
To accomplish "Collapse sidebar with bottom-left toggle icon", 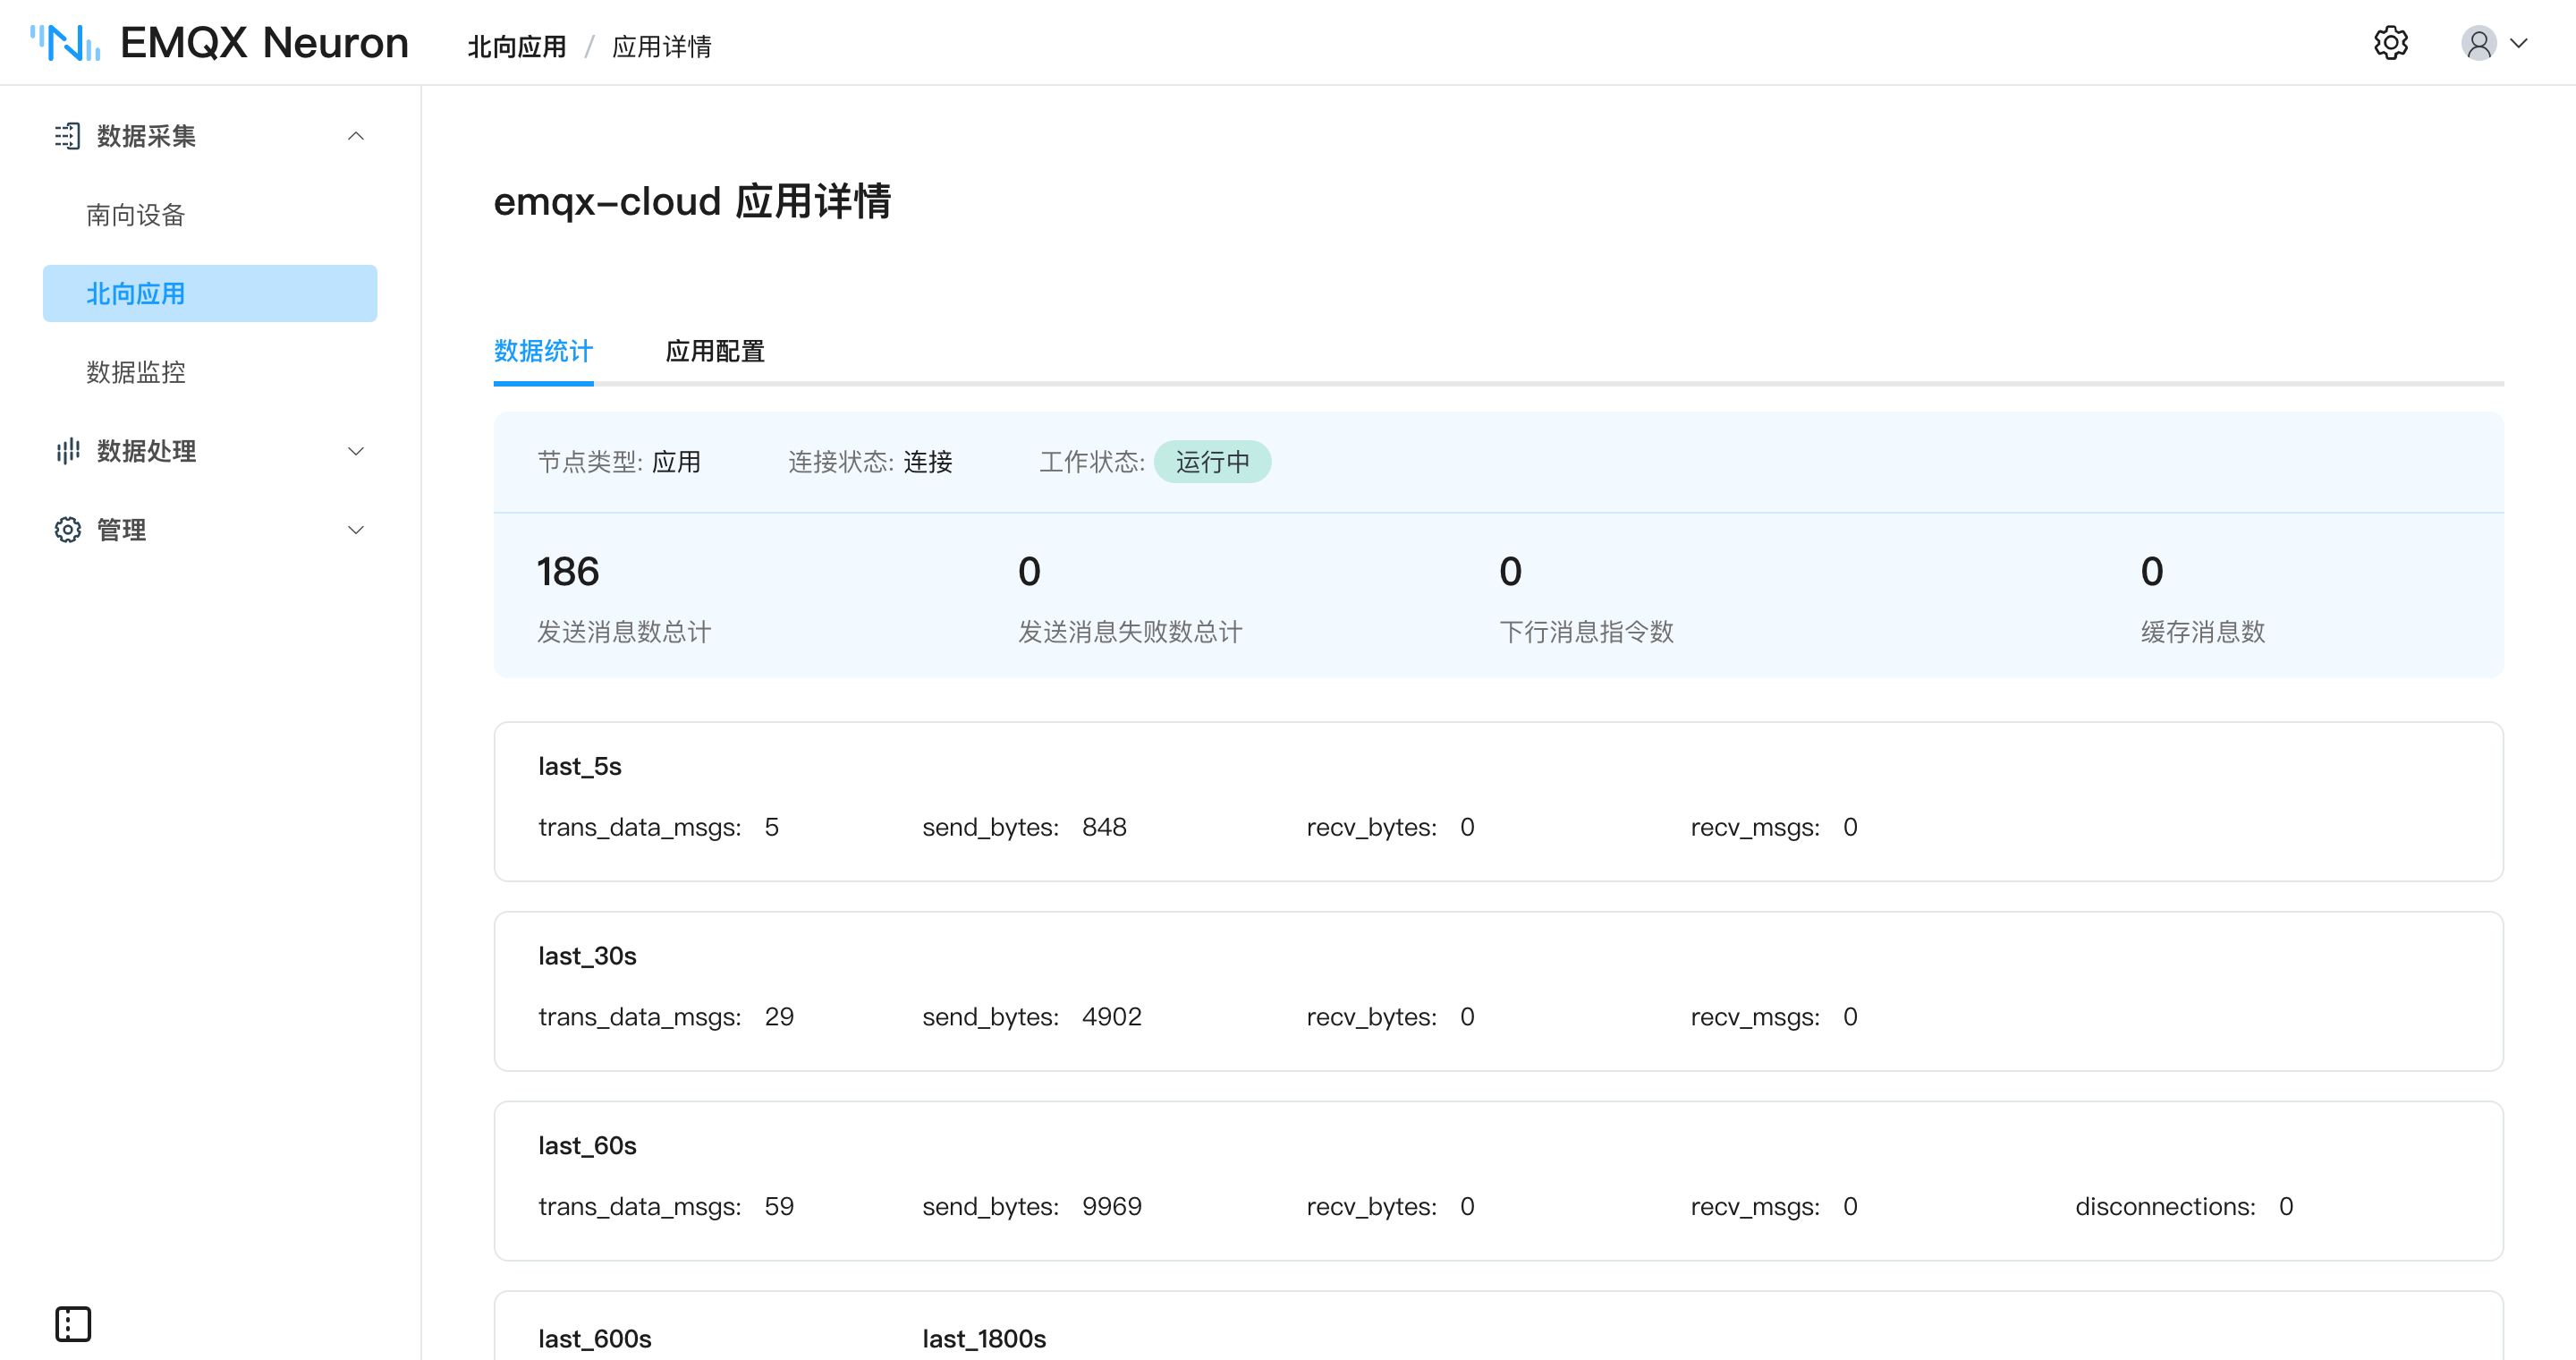I will tap(73, 1324).
